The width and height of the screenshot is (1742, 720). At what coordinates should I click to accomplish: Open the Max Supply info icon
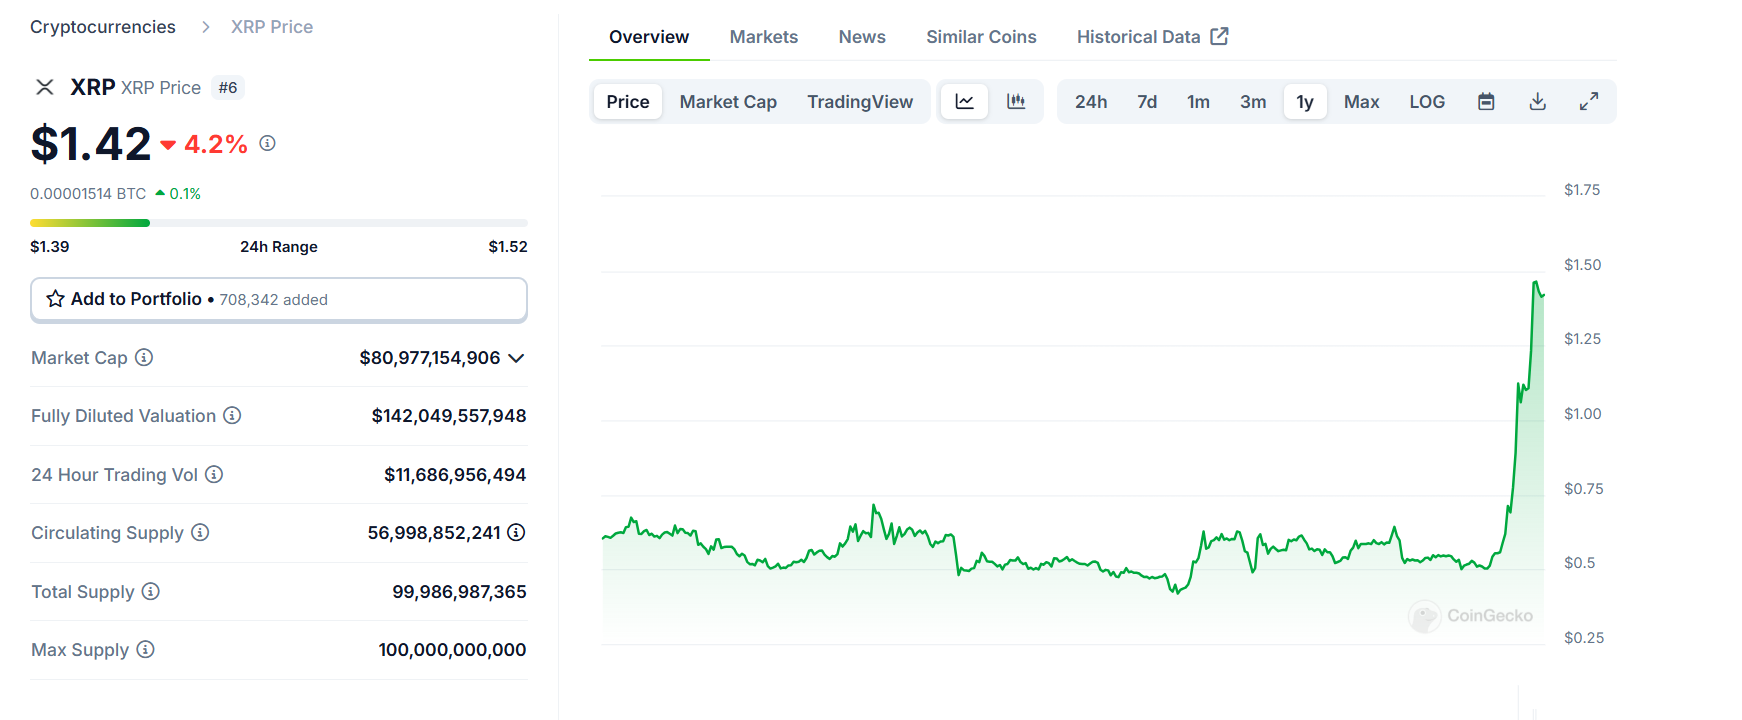click(145, 649)
